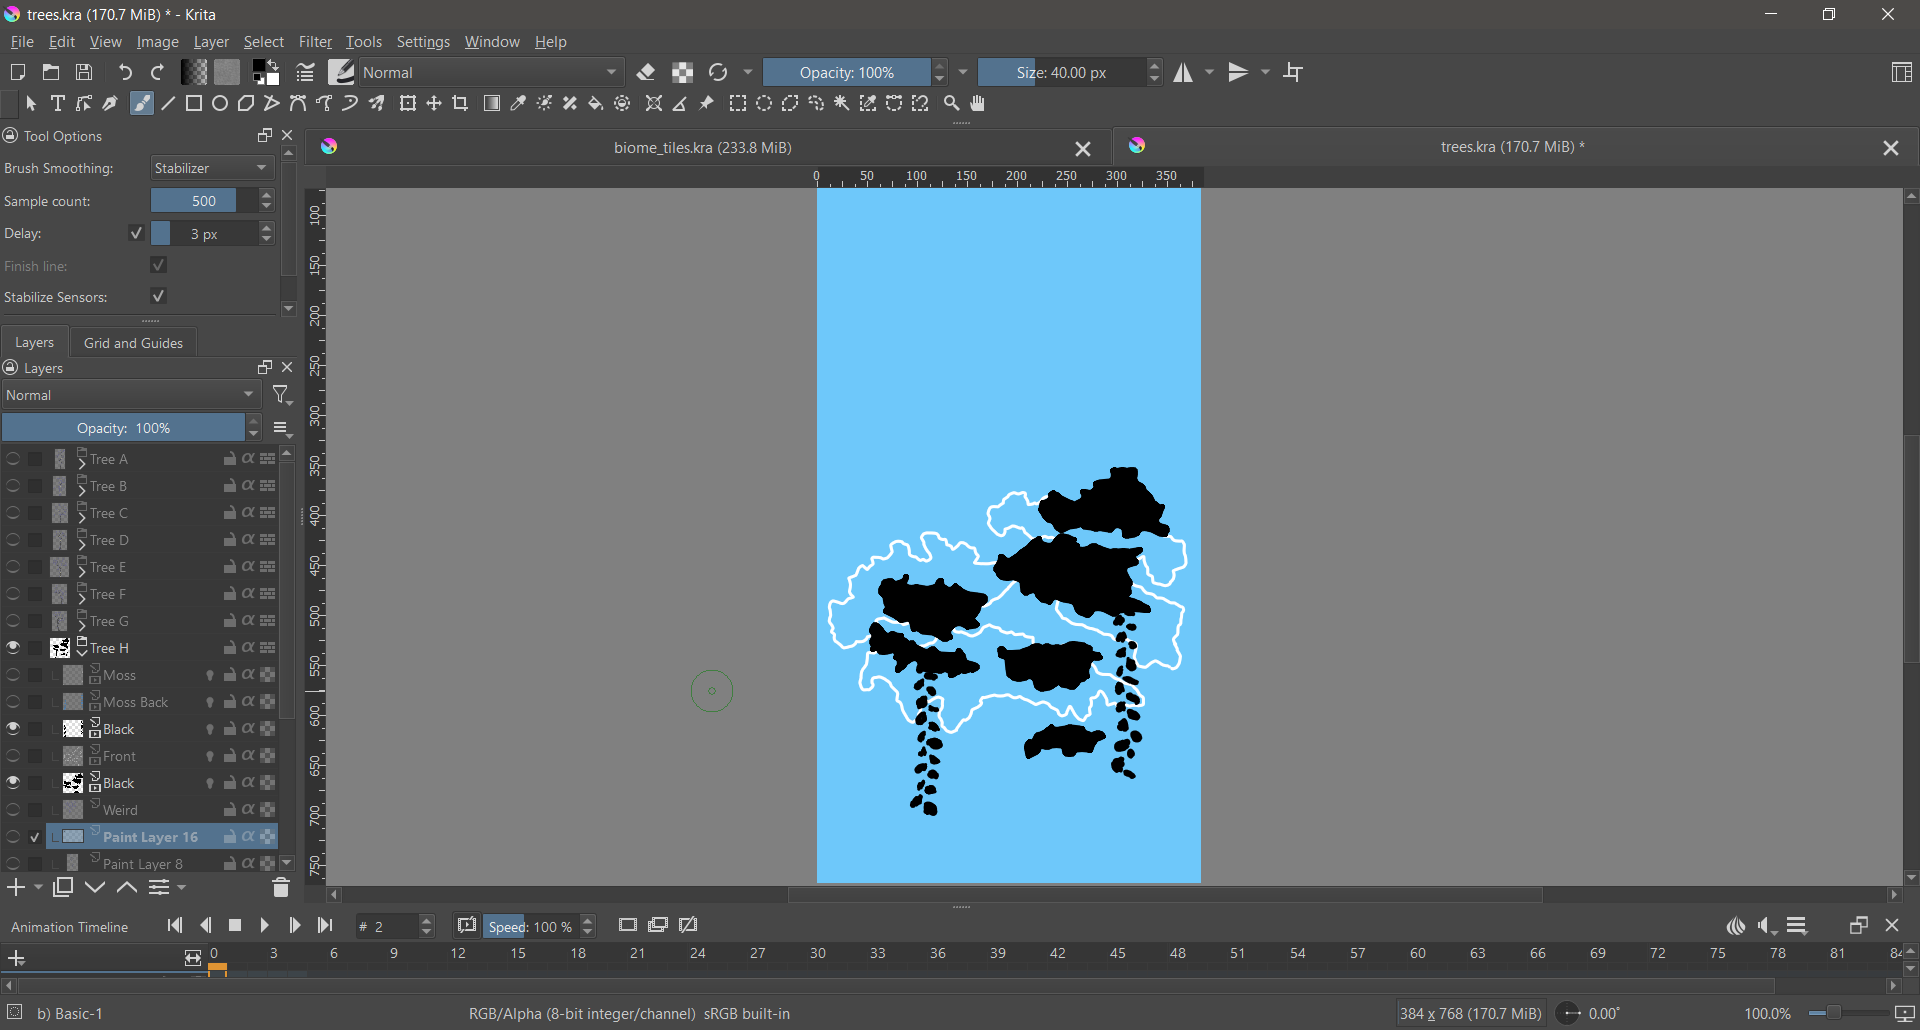Select the Ellipse shape tool
1920x1030 pixels.
[220, 104]
